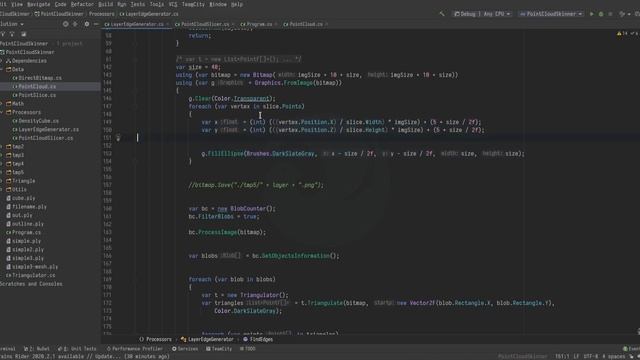The height and width of the screenshot is (360, 640).
Task: Click the locate file icon in Solution panel
Action: point(65,24)
